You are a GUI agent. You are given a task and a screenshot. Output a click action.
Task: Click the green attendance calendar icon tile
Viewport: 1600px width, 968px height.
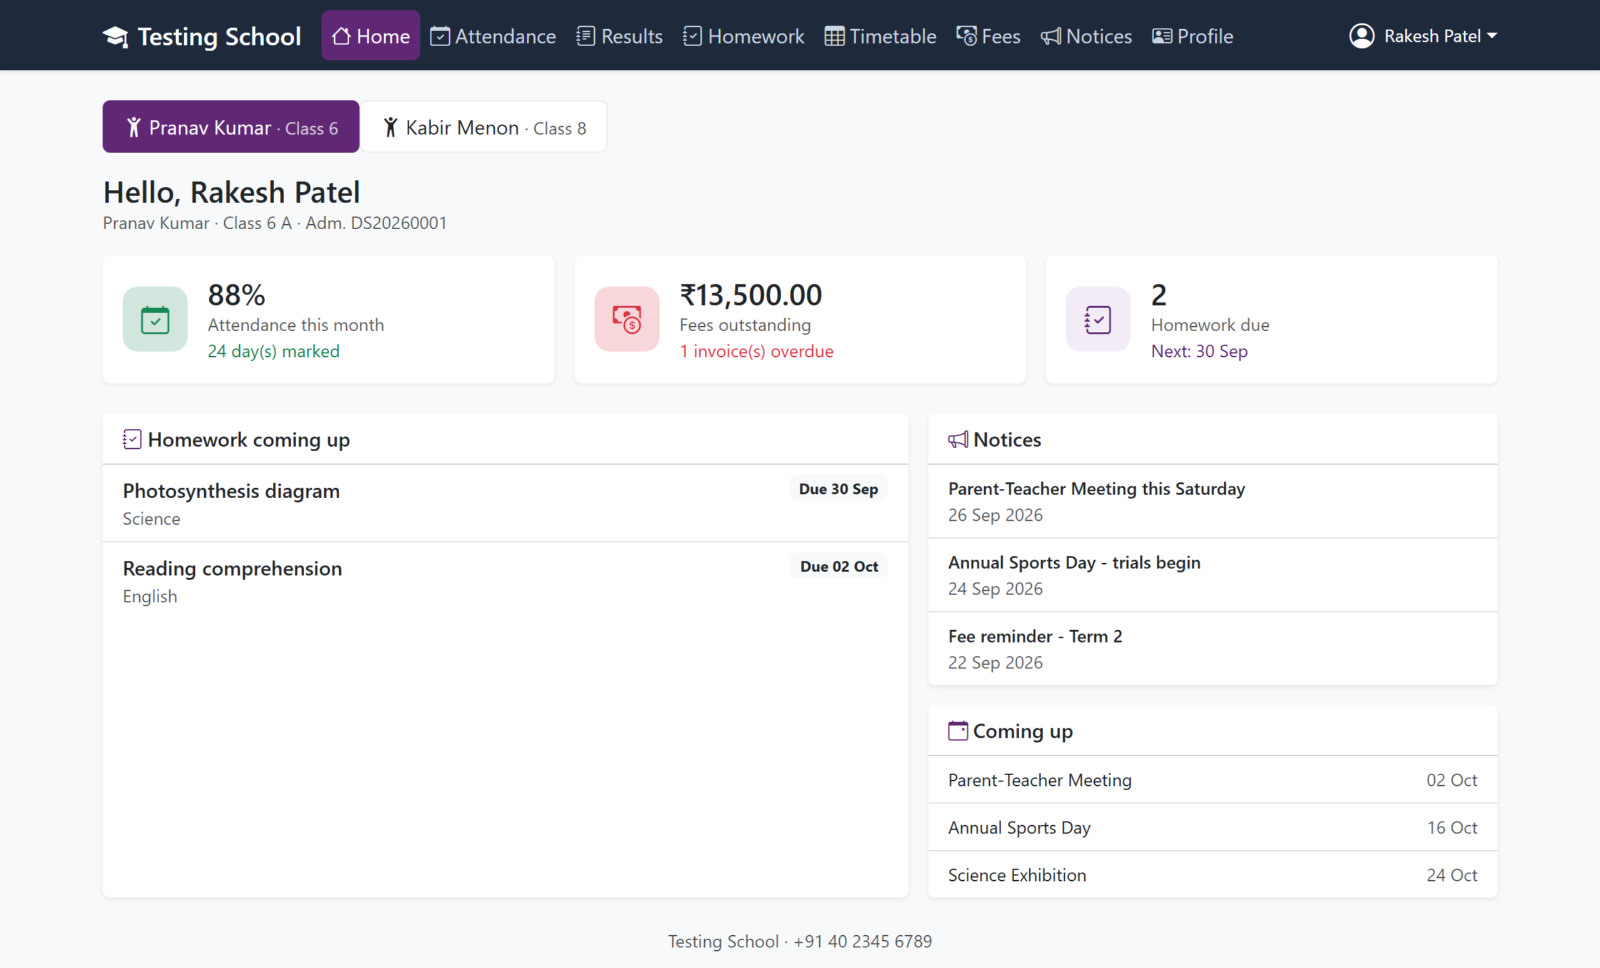(155, 319)
